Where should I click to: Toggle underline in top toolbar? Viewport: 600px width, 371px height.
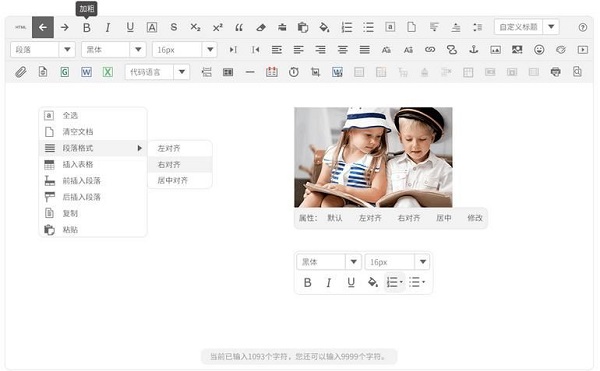pyautogui.click(x=130, y=27)
